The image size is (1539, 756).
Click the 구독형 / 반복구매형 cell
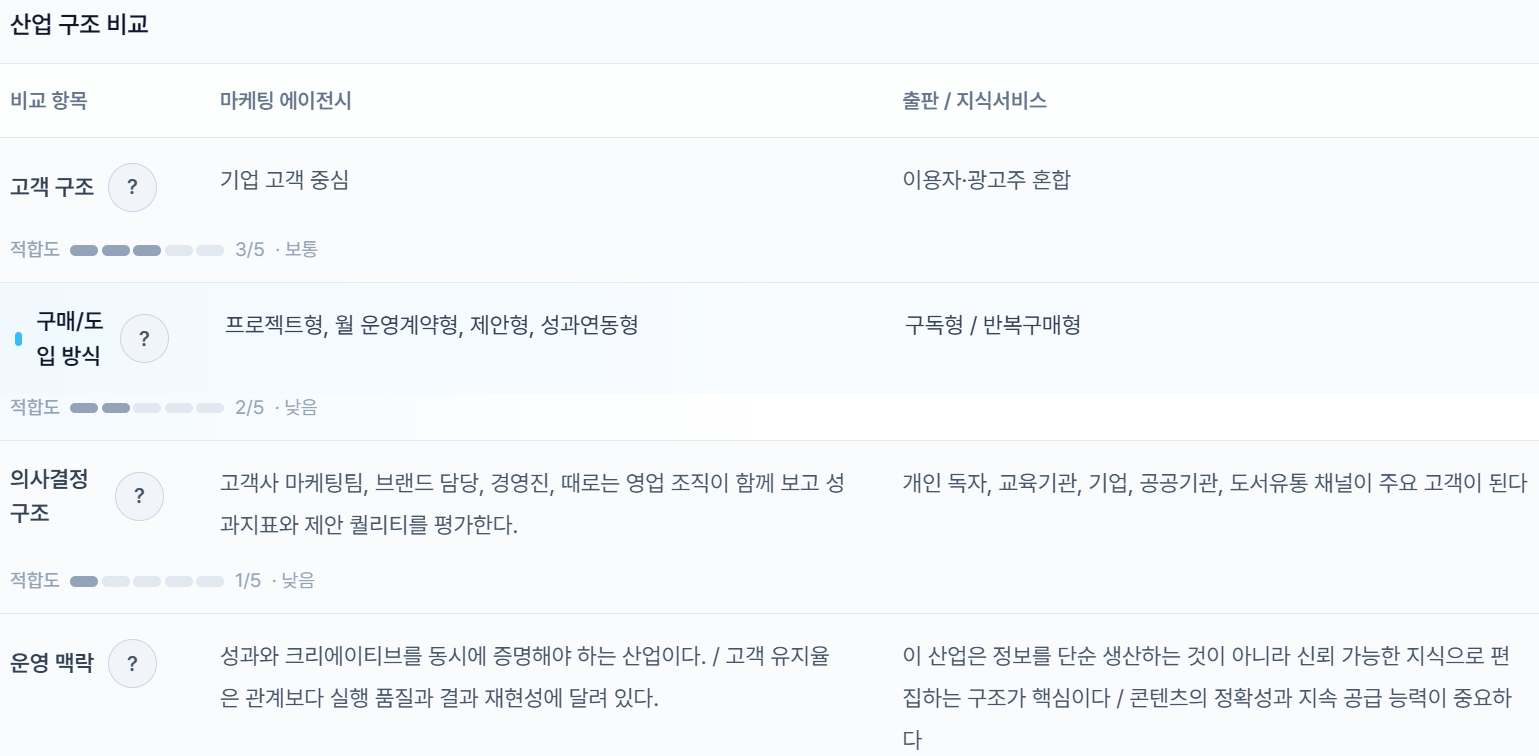click(x=992, y=325)
